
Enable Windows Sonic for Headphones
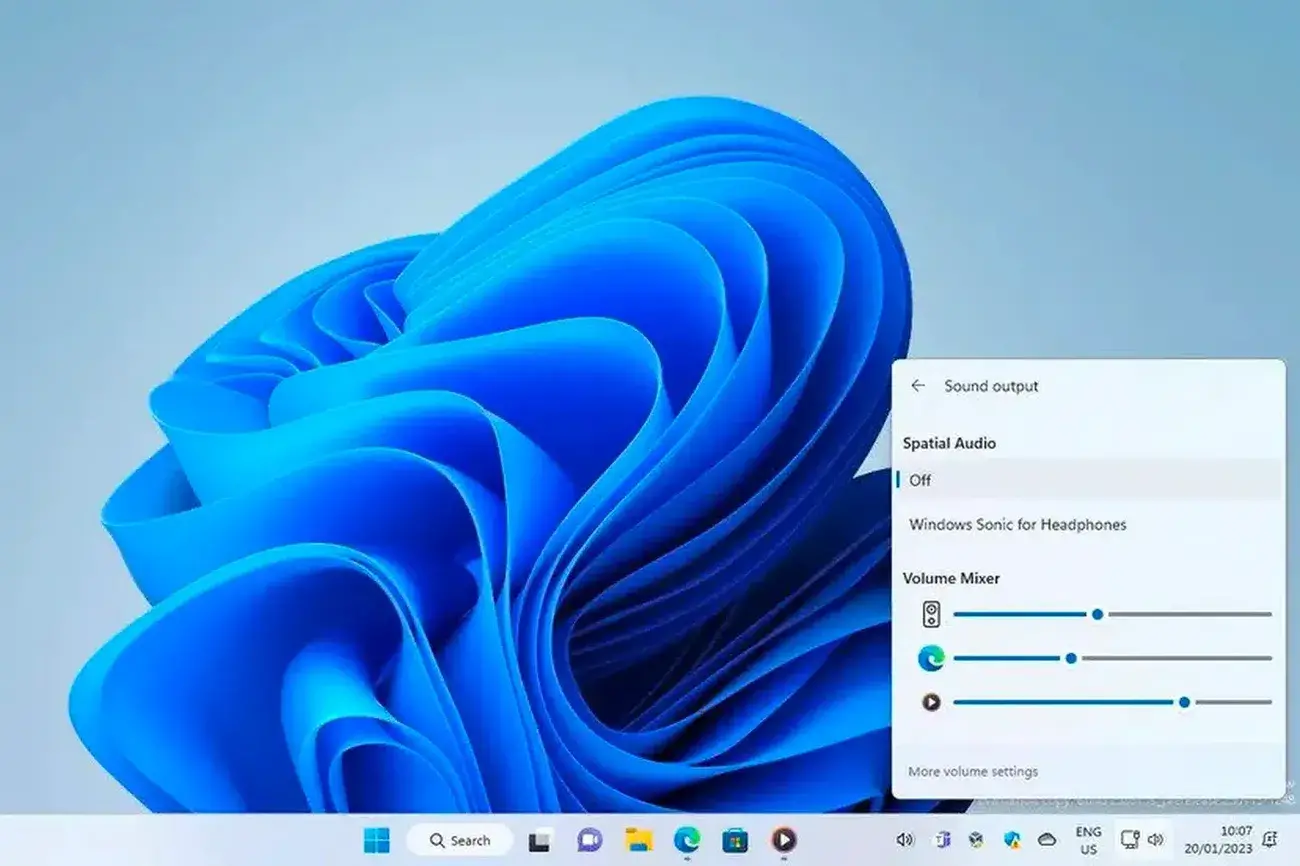1017,524
